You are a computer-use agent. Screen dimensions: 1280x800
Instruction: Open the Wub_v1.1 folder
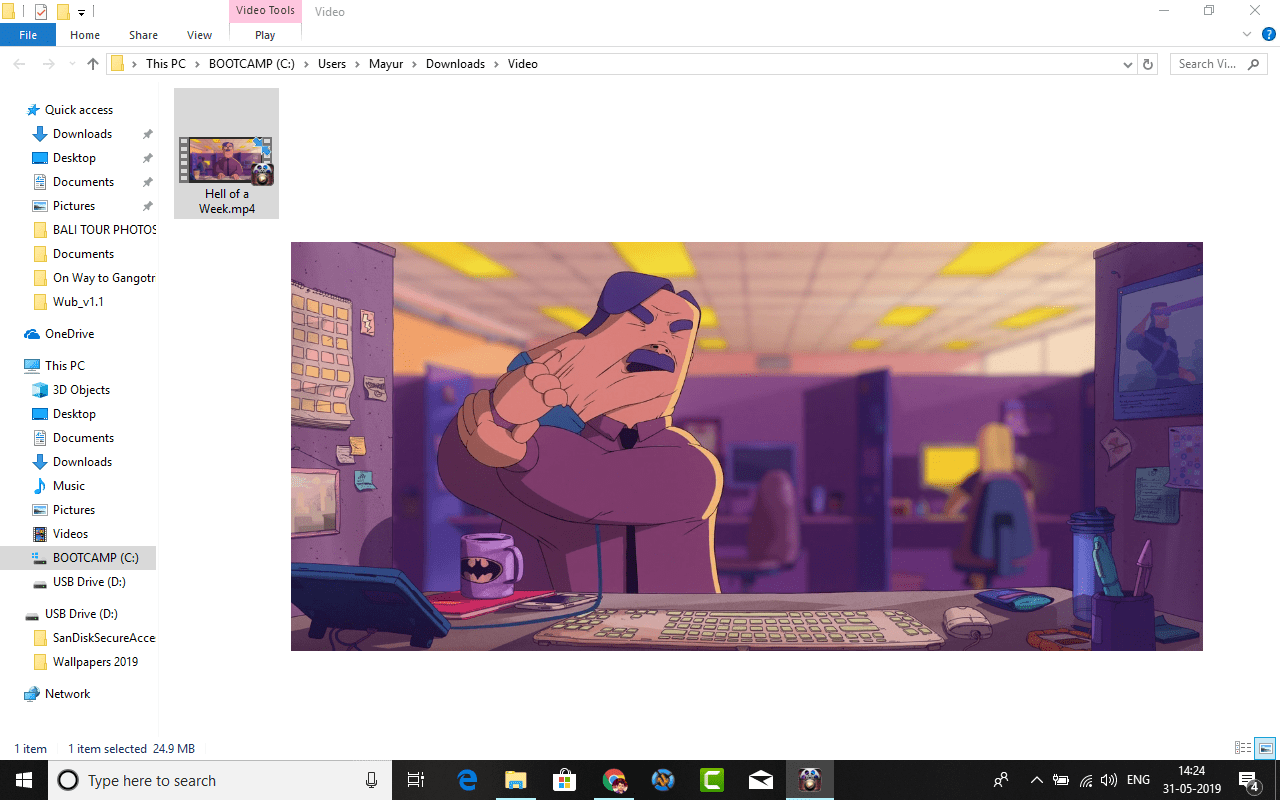pyautogui.click(x=78, y=302)
